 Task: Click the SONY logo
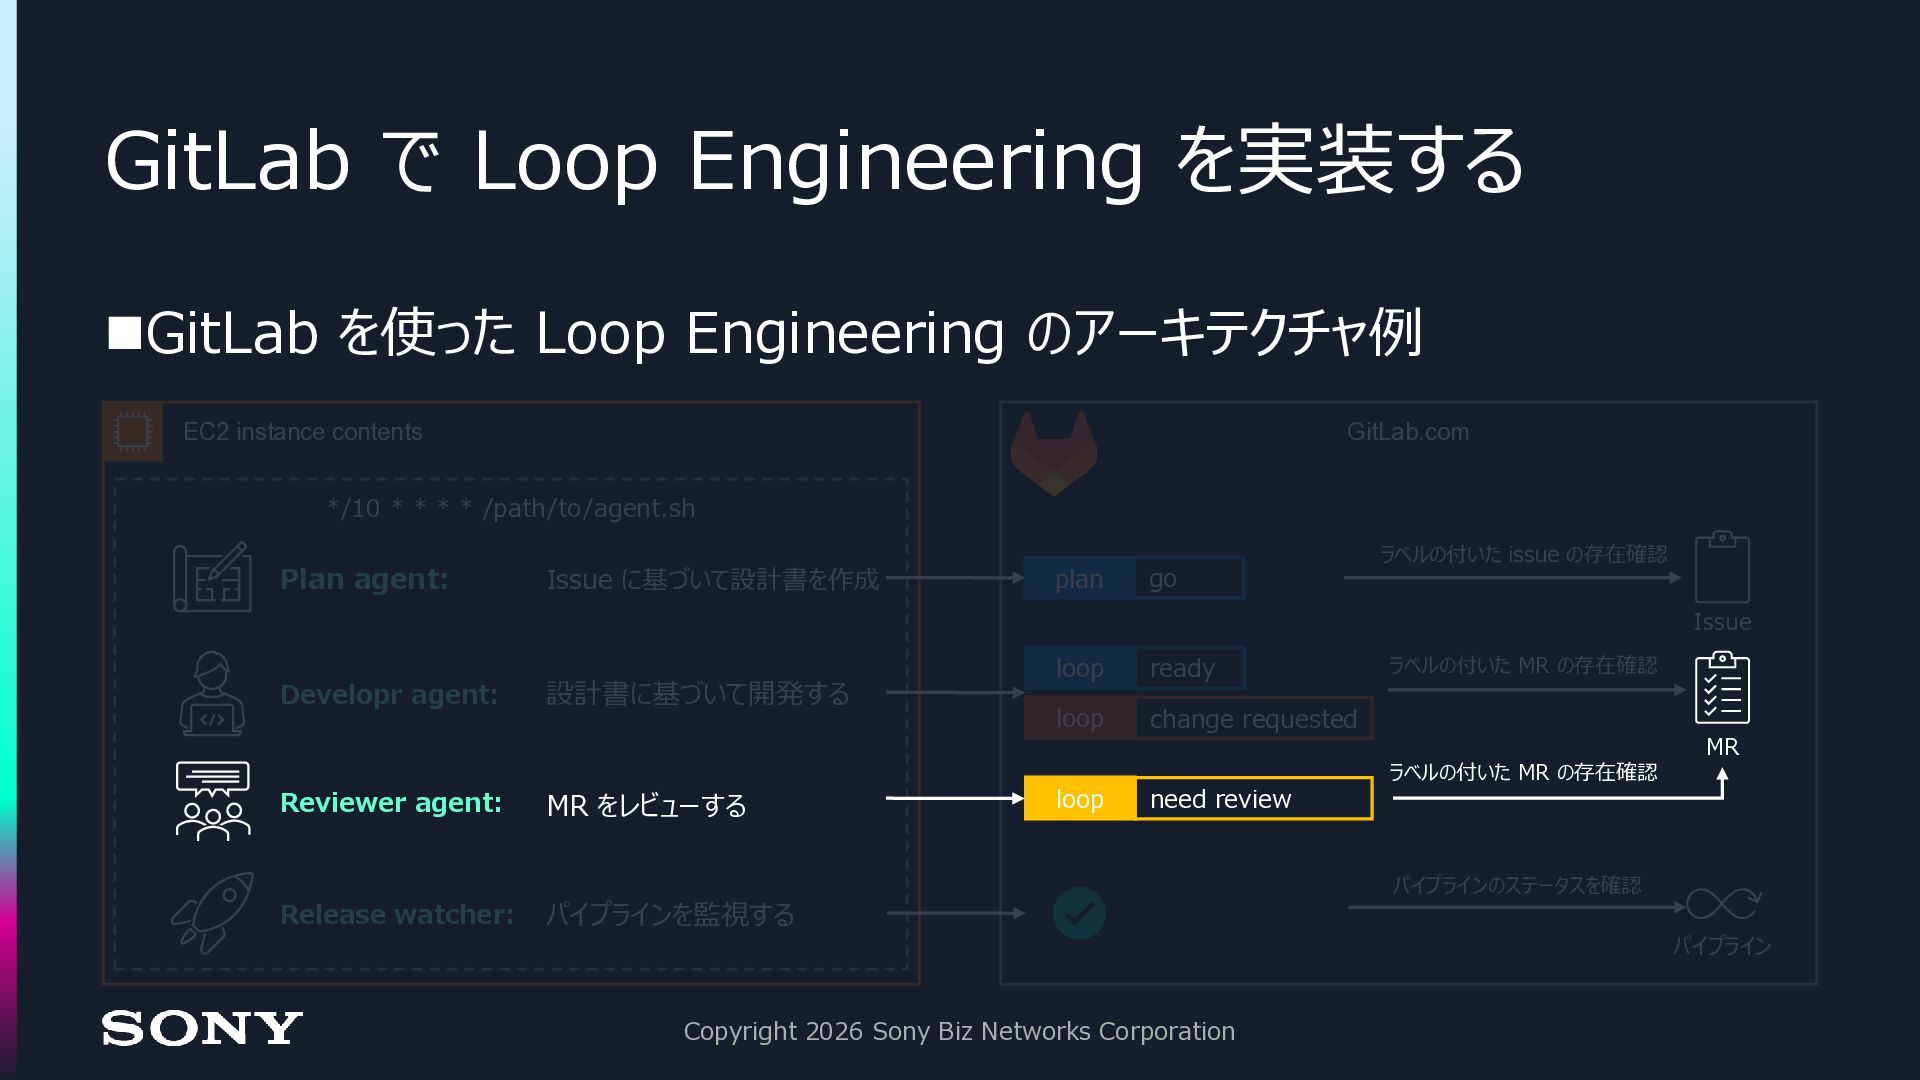click(x=202, y=1029)
